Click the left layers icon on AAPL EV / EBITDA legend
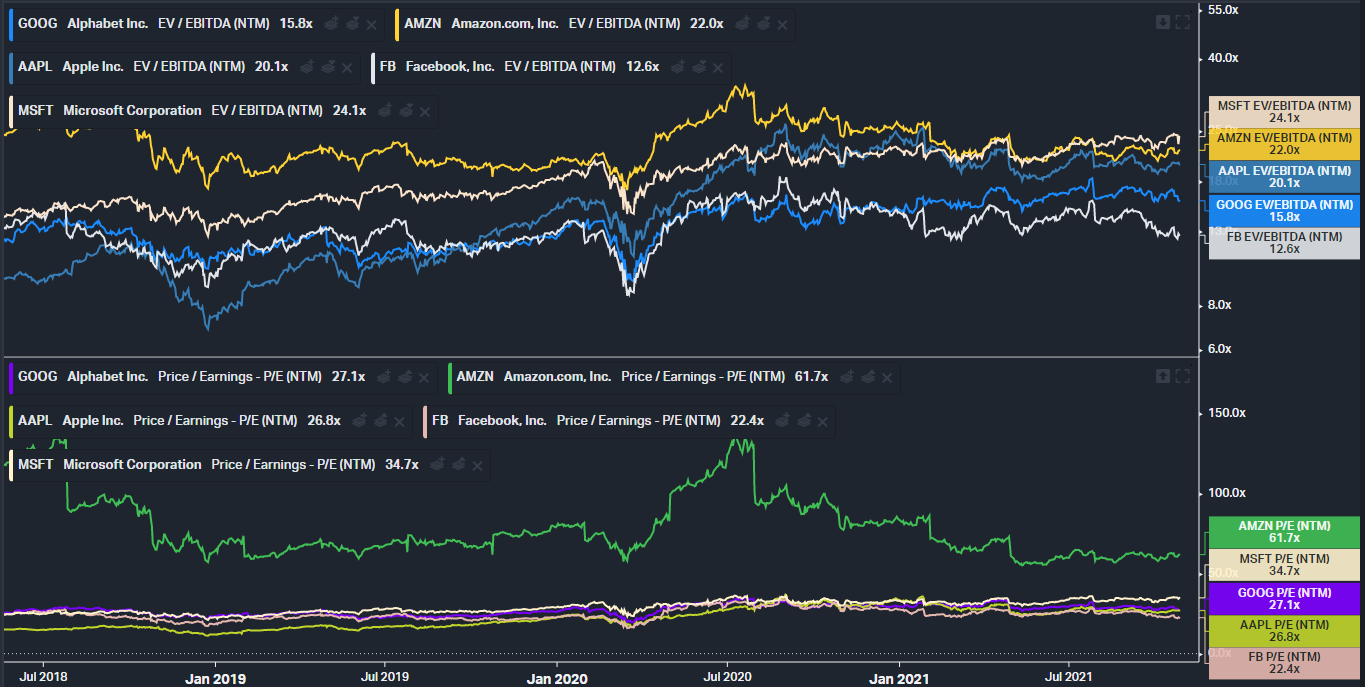The width and height of the screenshot is (1365, 687). click(x=305, y=67)
